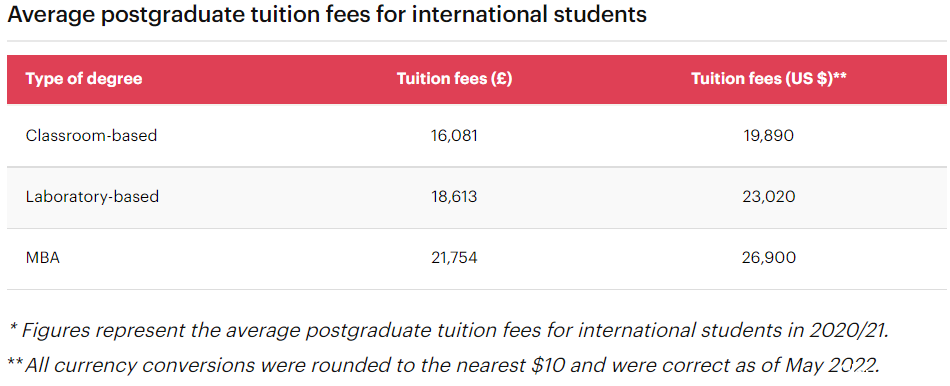Screen dimensions: 950x386
Task: Select the Classroom-based row label
Action: coord(91,136)
